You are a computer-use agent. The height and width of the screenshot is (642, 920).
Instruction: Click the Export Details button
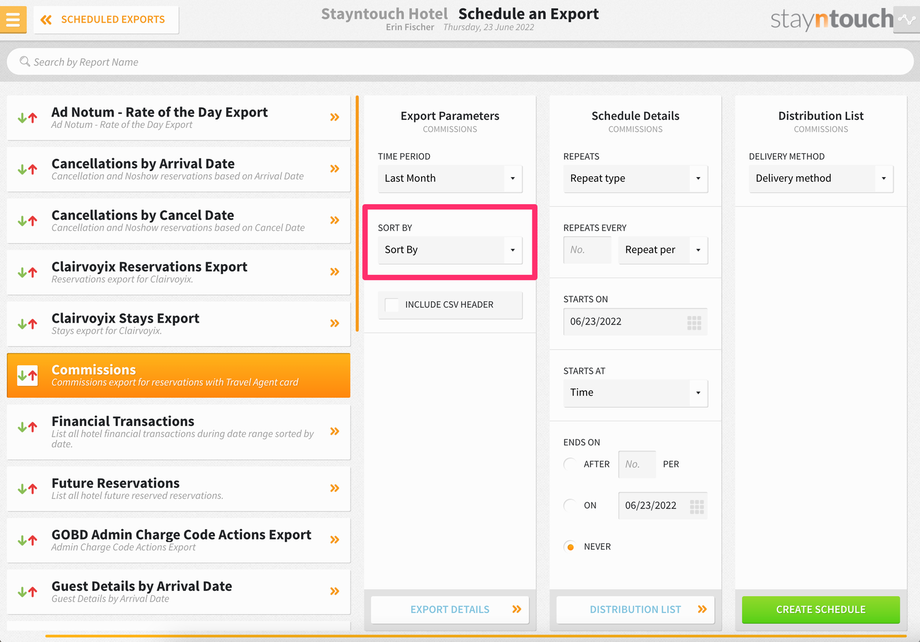450,610
